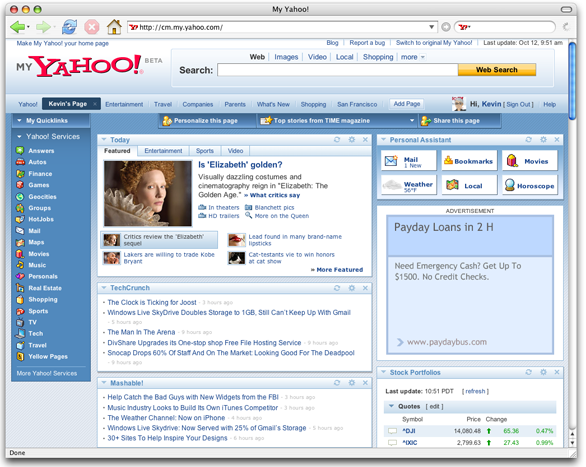
Task: Open the Travel page tab
Action: [x=163, y=104]
